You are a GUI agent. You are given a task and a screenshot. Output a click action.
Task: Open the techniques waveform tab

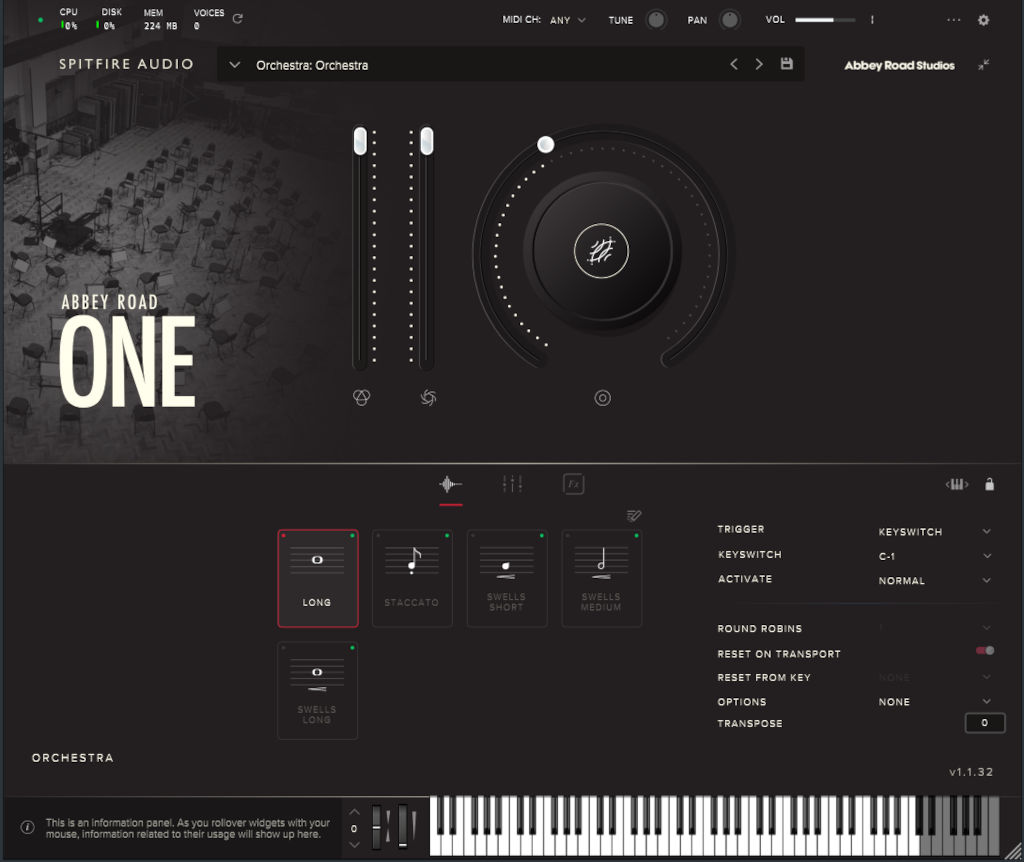451,485
